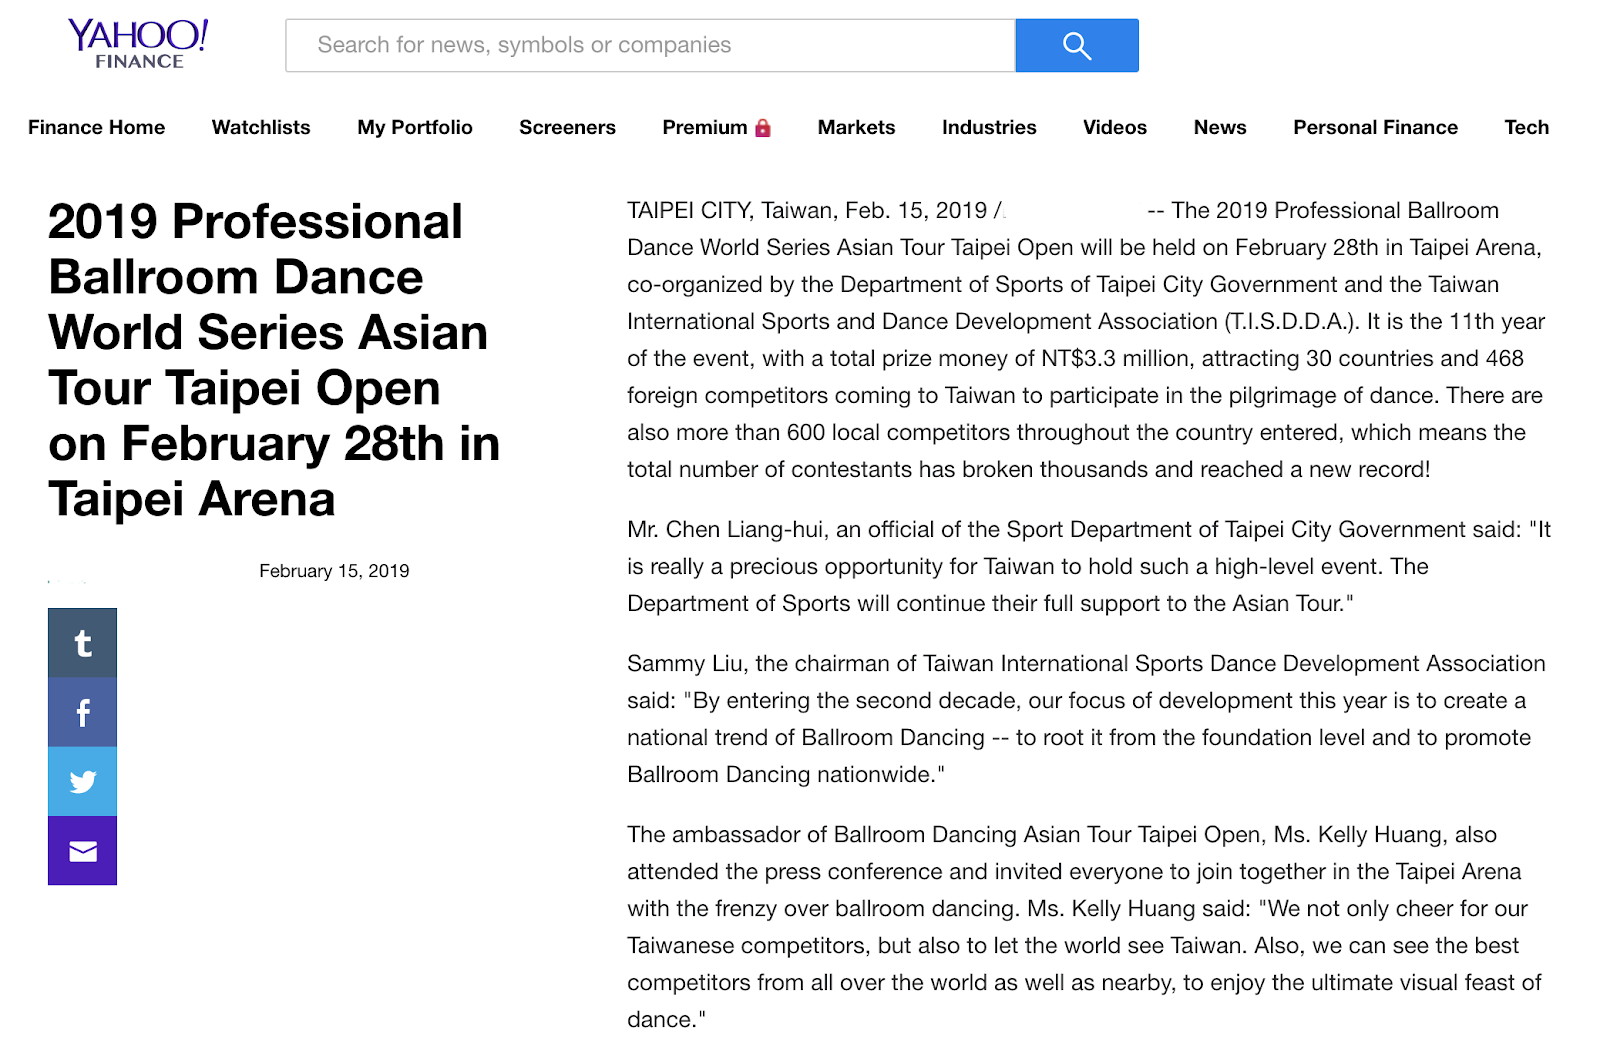Share article via email icon

[83, 851]
